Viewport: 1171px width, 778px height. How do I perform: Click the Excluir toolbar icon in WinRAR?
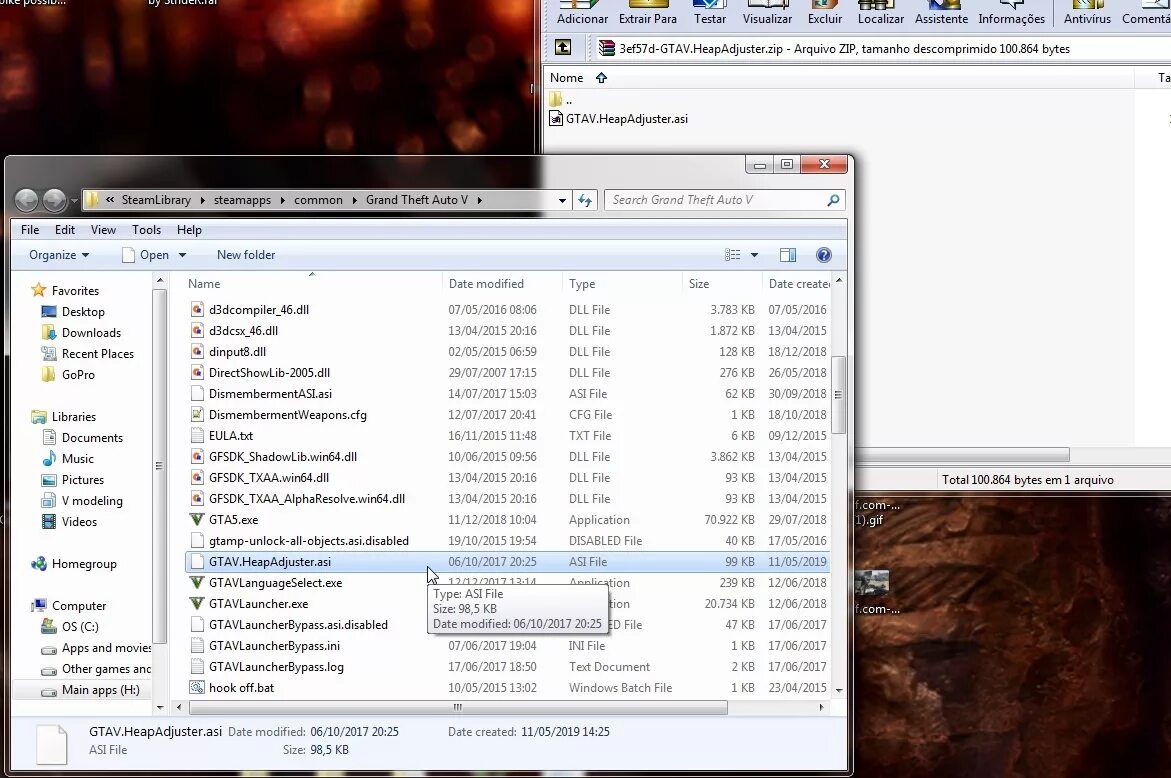[824, 13]
